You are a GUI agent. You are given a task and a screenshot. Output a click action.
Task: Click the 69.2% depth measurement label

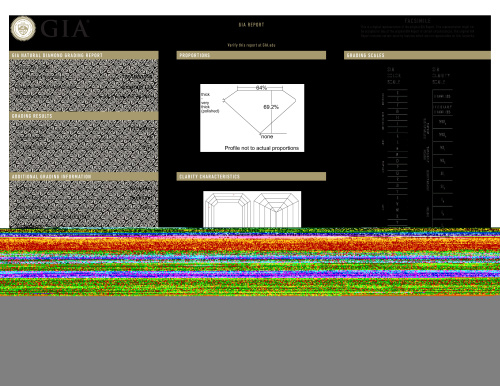(x=271, y=107)
